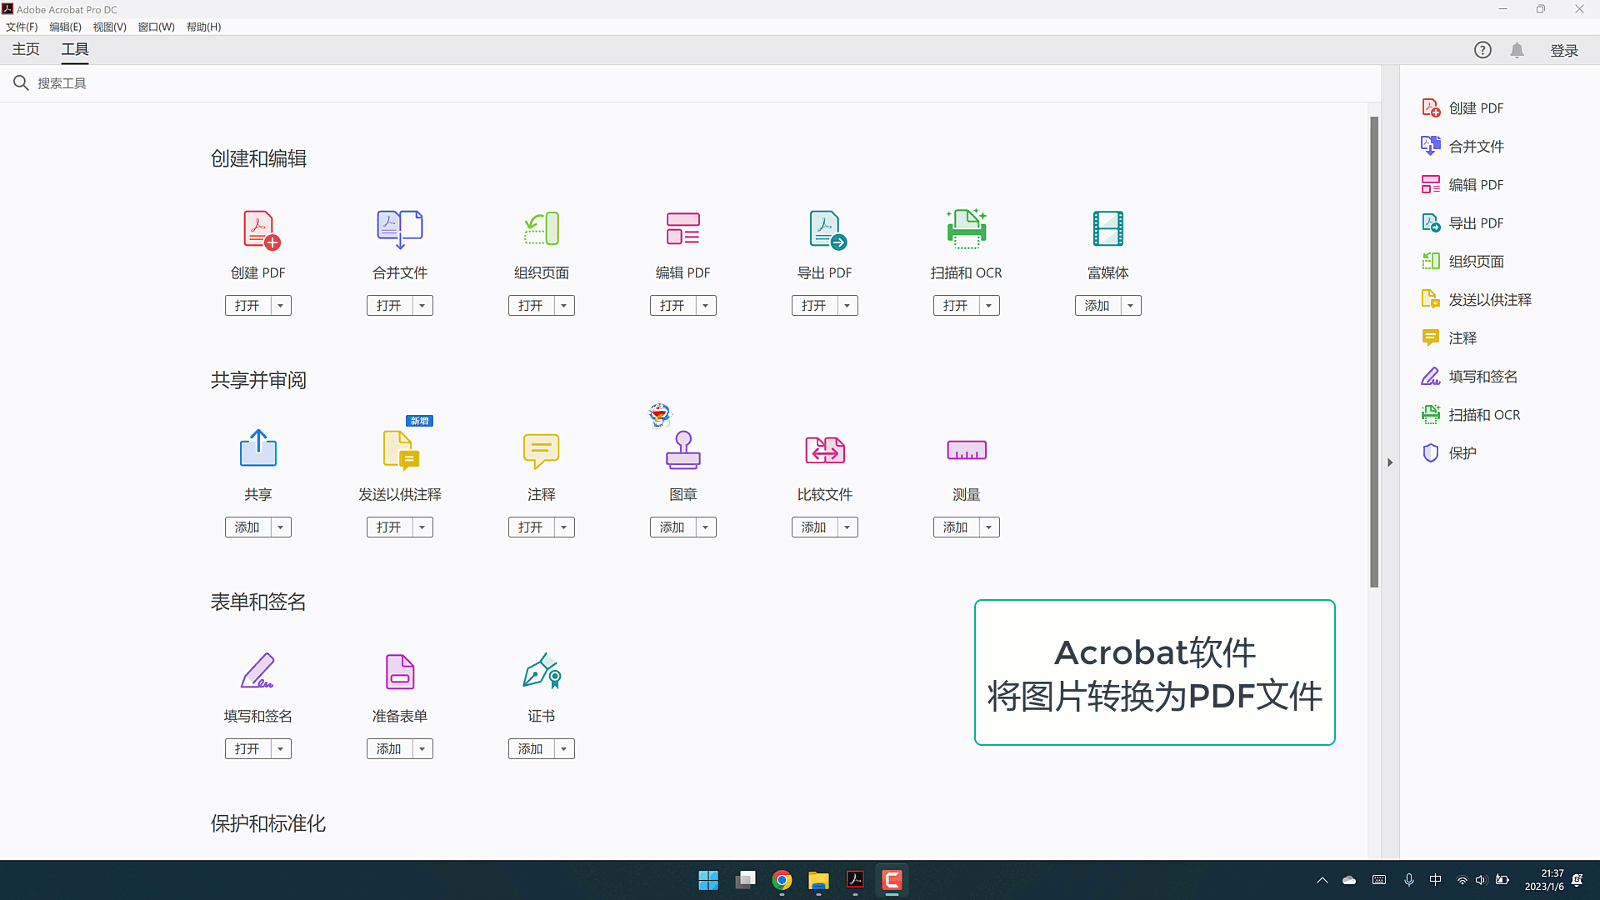Switch to the 工具 tab

[x=75, y=49]
